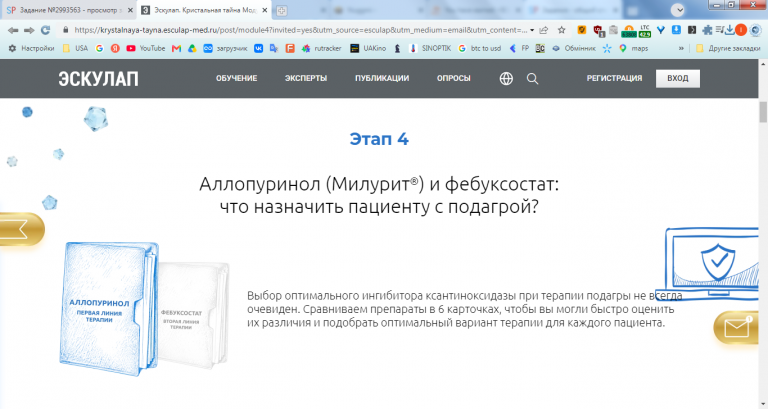Open the ОБУЧЕНИЕ menu item
Screen dimensions: 768x409
pos(237,78)
